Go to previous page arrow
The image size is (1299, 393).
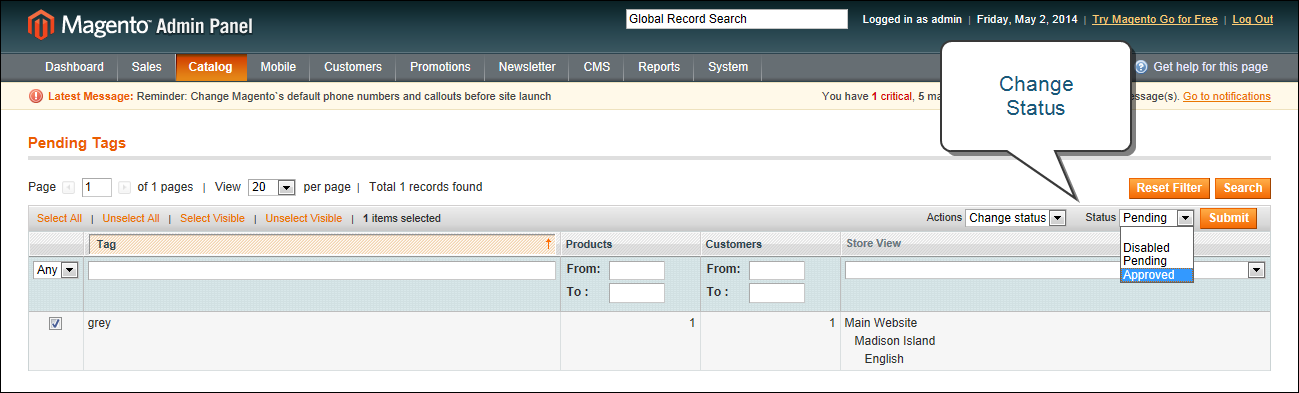[69, 187]
